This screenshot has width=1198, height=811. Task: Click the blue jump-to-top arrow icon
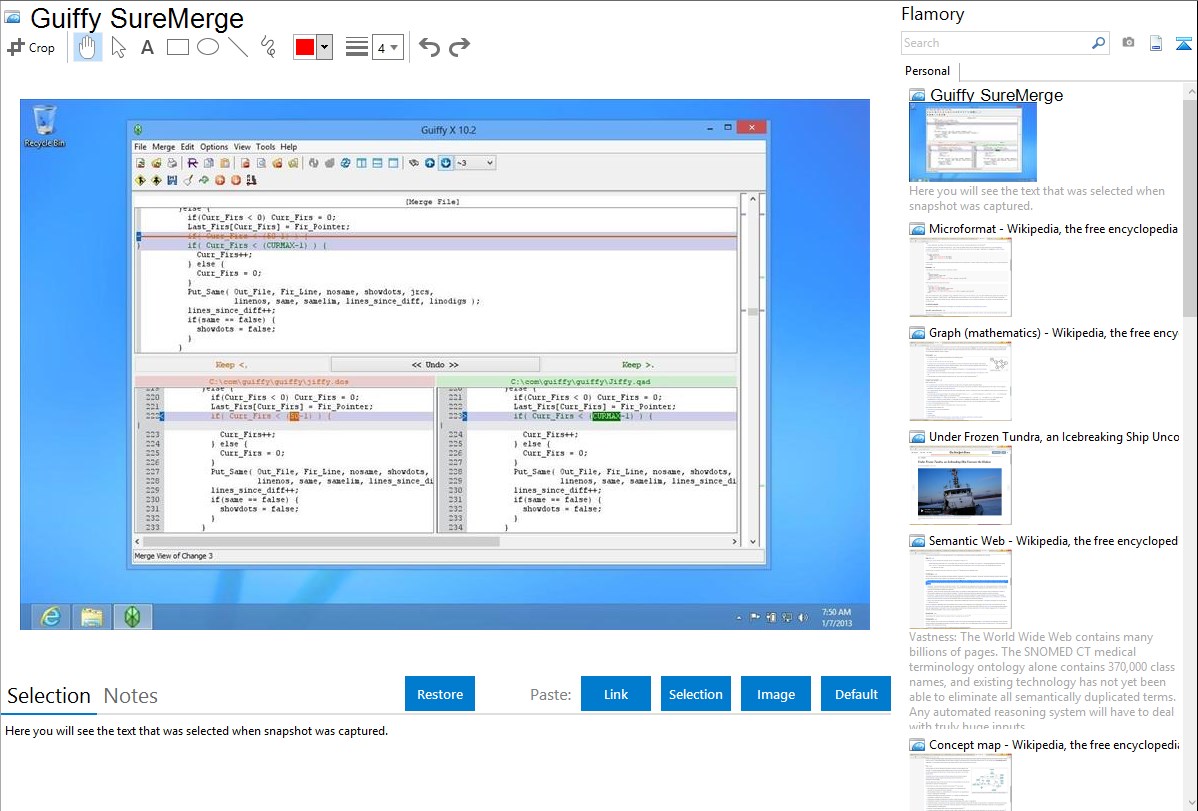pos(1183,43)
